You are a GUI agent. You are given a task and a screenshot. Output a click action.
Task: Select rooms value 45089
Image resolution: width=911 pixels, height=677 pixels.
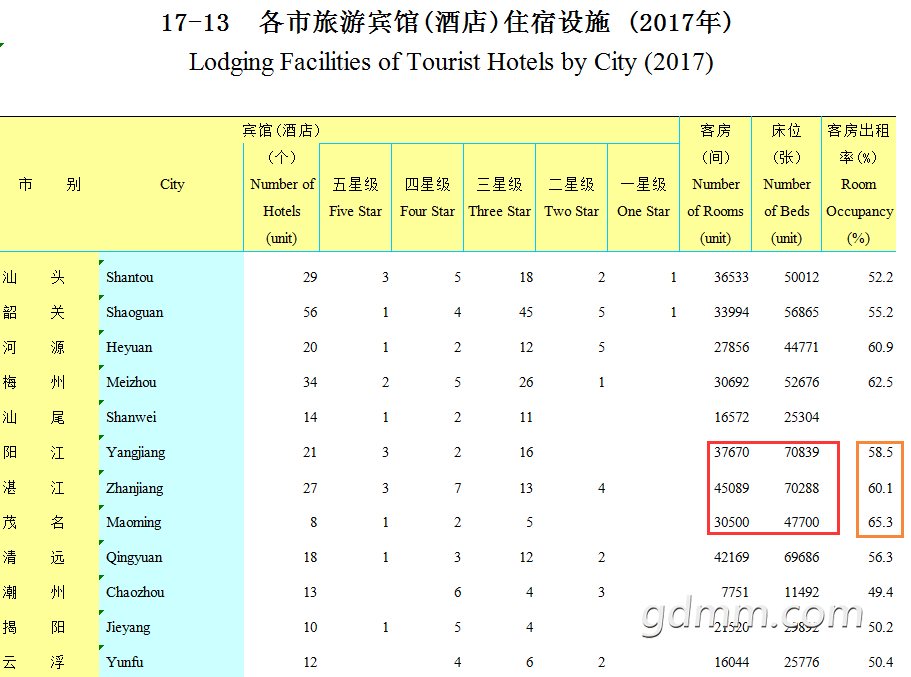pyautogui.click(x=731, y=488)
